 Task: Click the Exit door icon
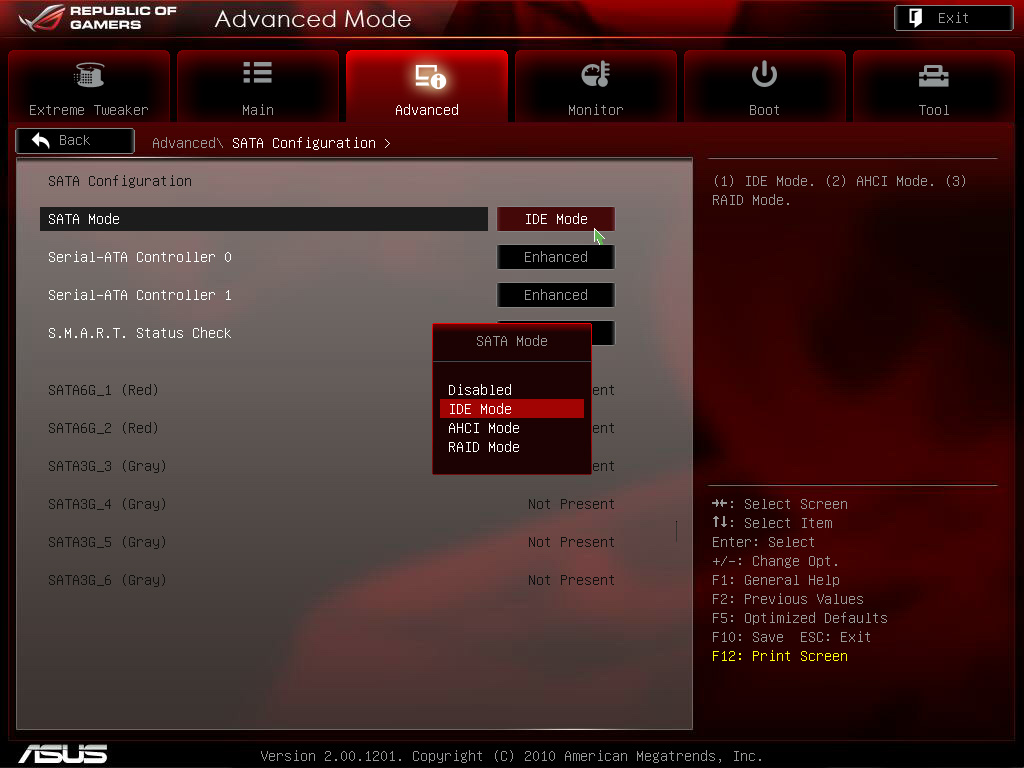point(916,18)
